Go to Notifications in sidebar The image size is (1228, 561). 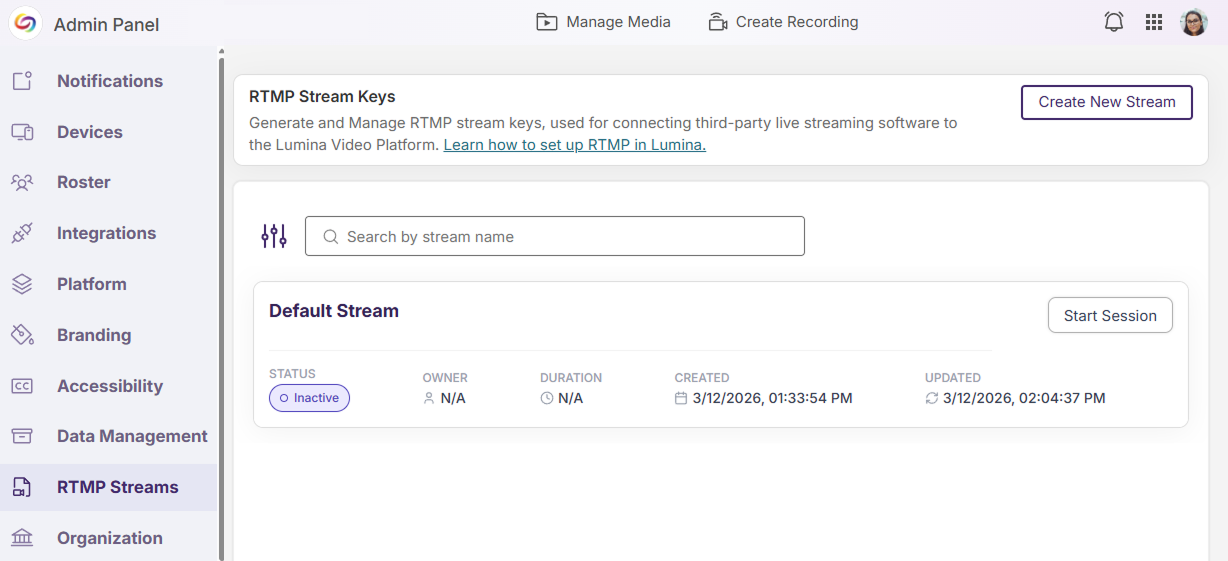pyautogui.click(x=108, y=81)
